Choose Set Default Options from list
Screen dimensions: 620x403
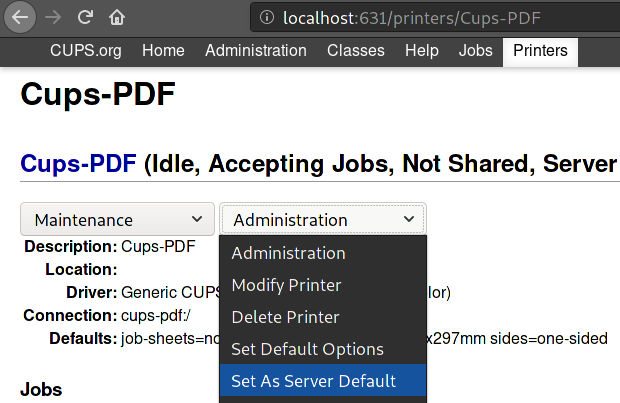(323, 349)
